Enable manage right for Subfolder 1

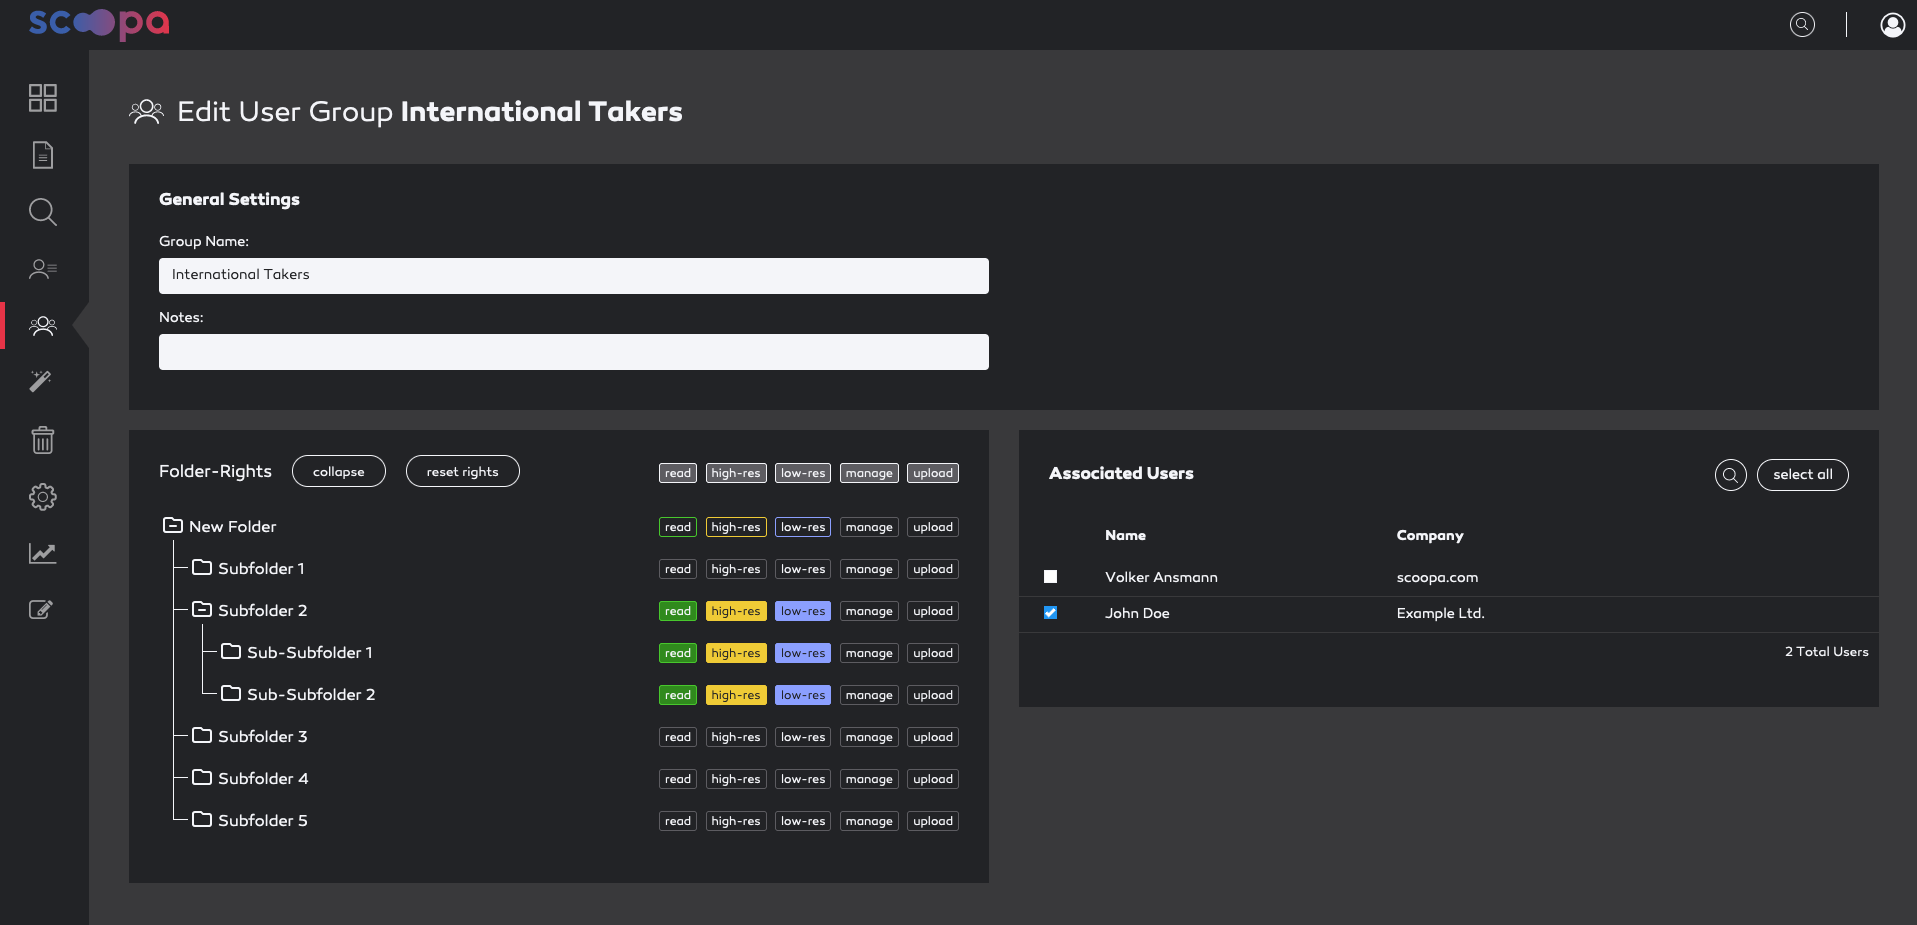pos(869,569)
